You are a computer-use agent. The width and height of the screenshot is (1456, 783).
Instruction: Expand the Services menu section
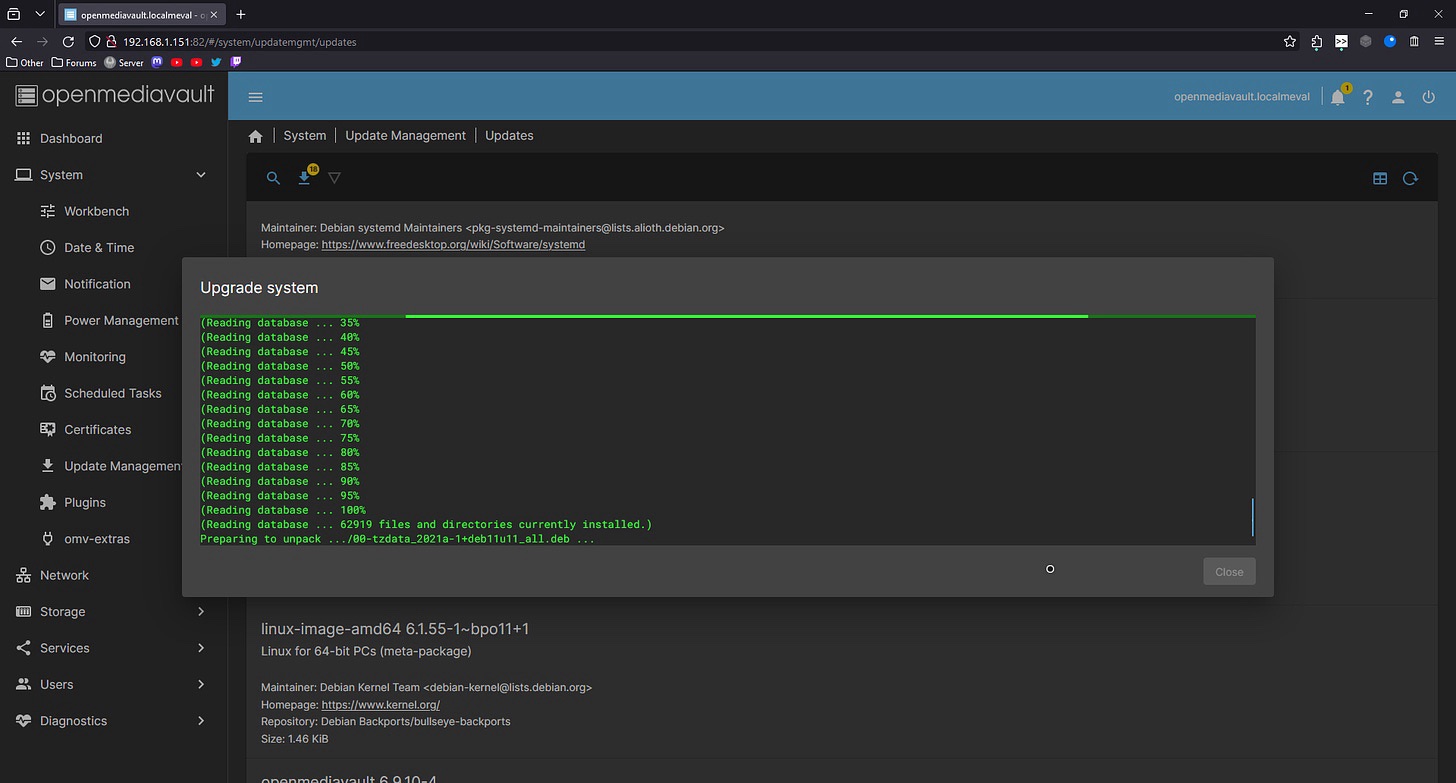[x=200, y=648]
